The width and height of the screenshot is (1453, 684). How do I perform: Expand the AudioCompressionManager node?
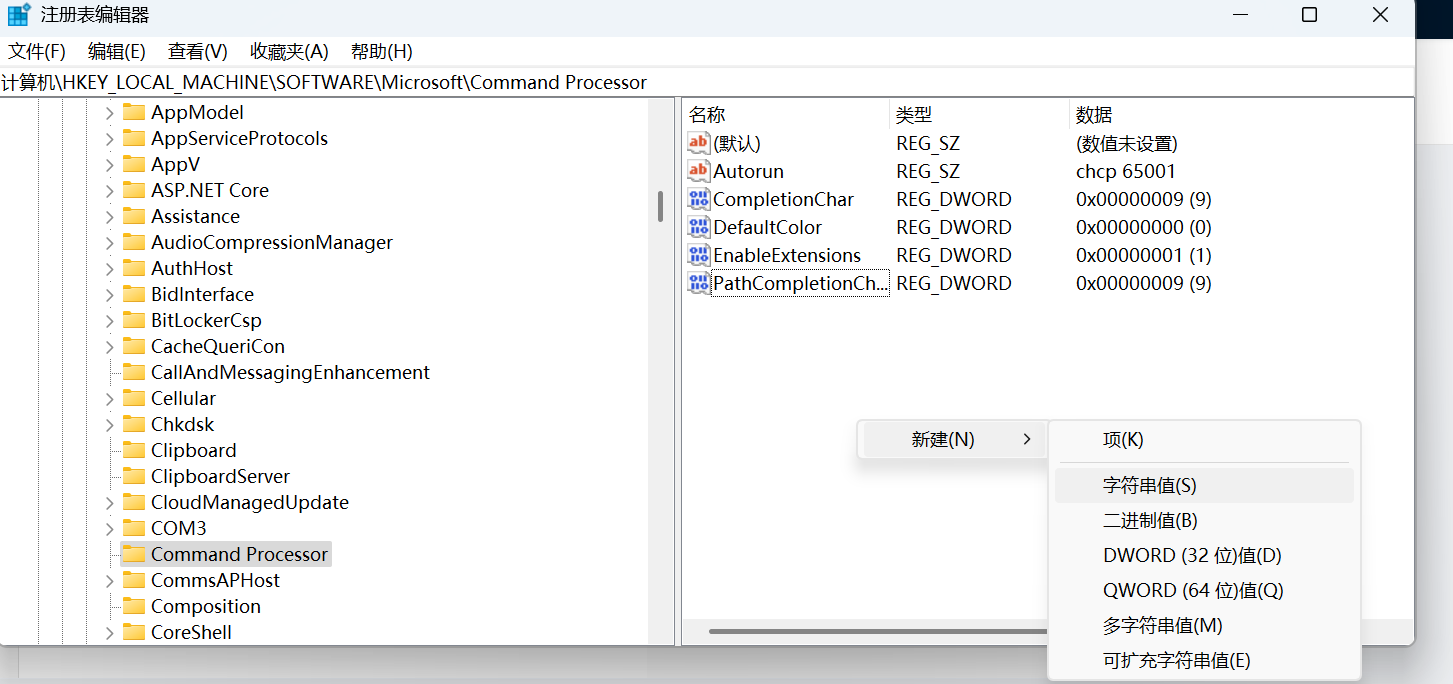tap(110, 242)
